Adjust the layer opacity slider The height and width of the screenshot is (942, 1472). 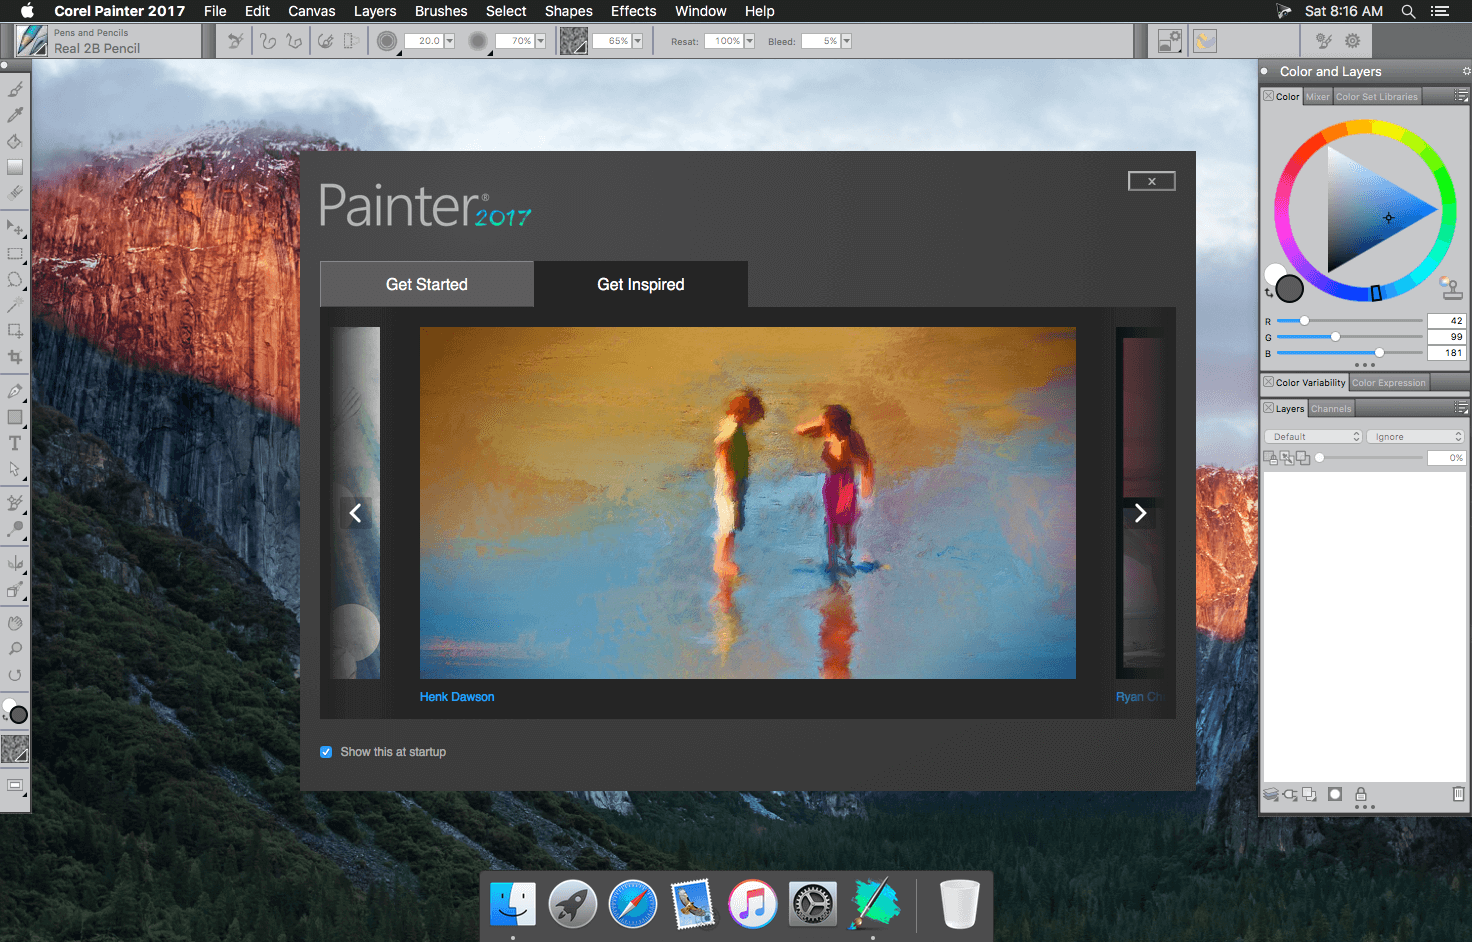[x=1368, y=458]
